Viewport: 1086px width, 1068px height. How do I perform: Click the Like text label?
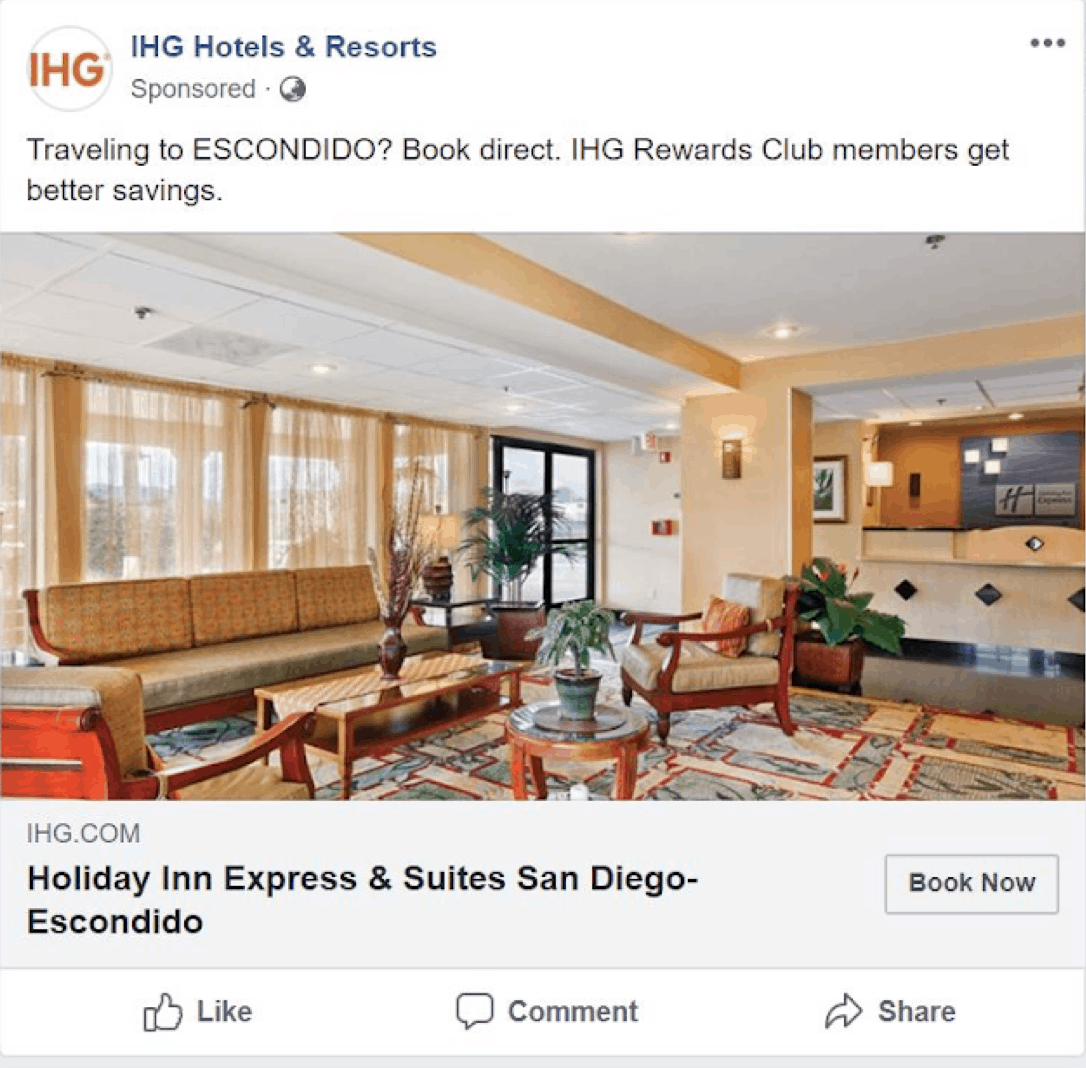224,1011
